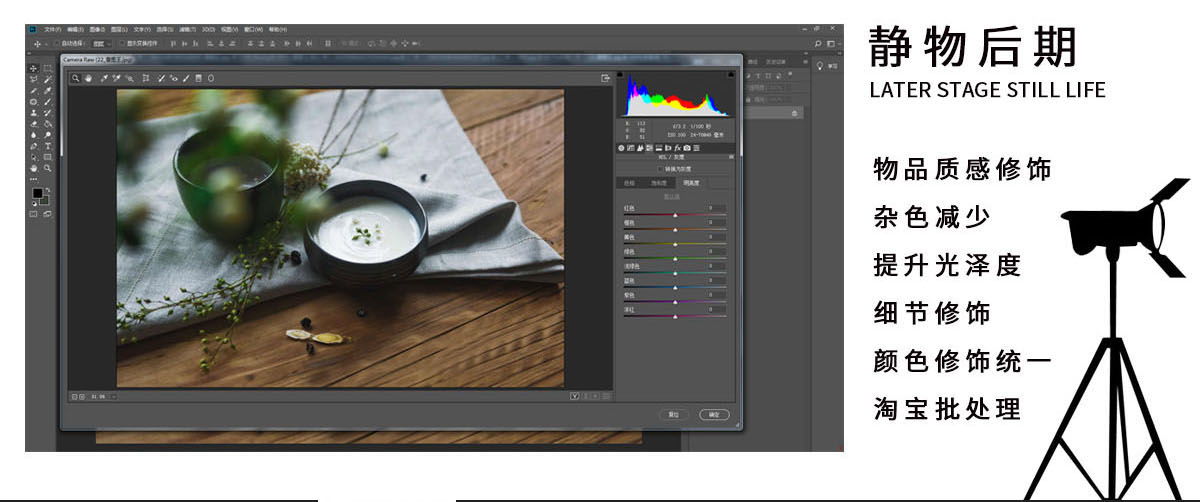Click the 确定 button
1200x502 pixels.
point(713,413)
